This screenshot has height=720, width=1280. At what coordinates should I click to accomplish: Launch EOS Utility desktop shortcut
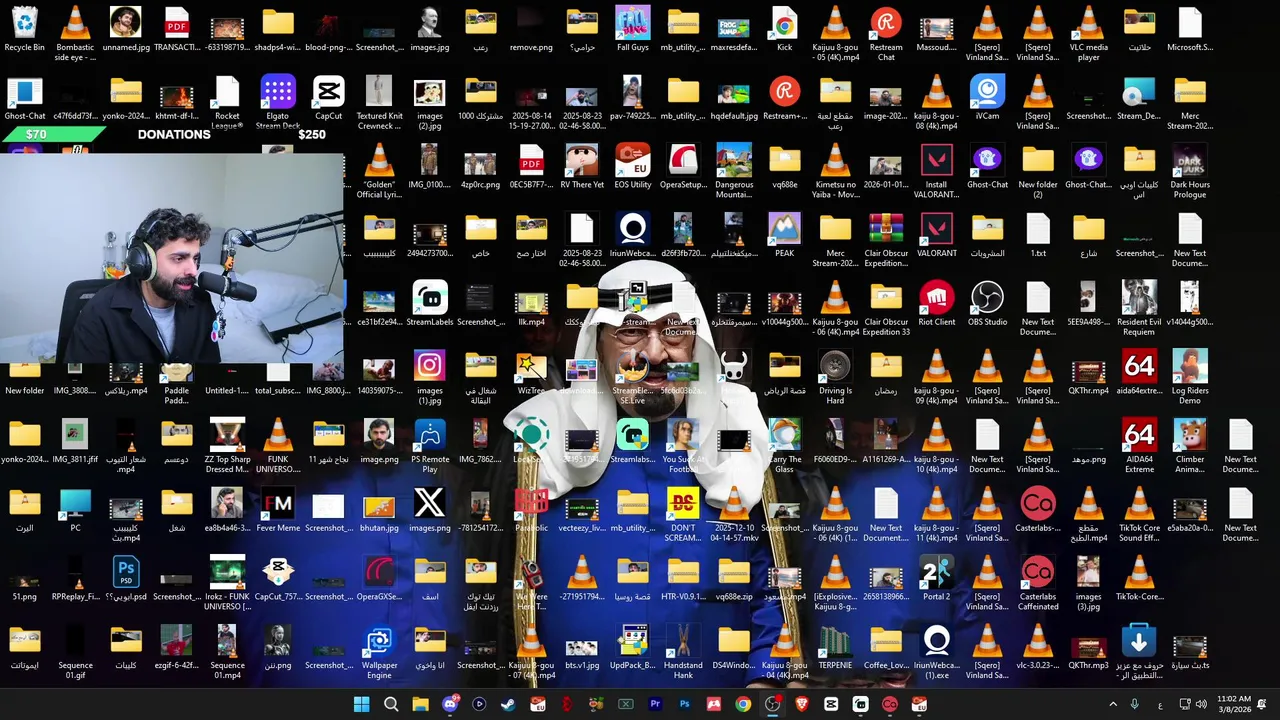pyautogui.click(x=632, y=167)
